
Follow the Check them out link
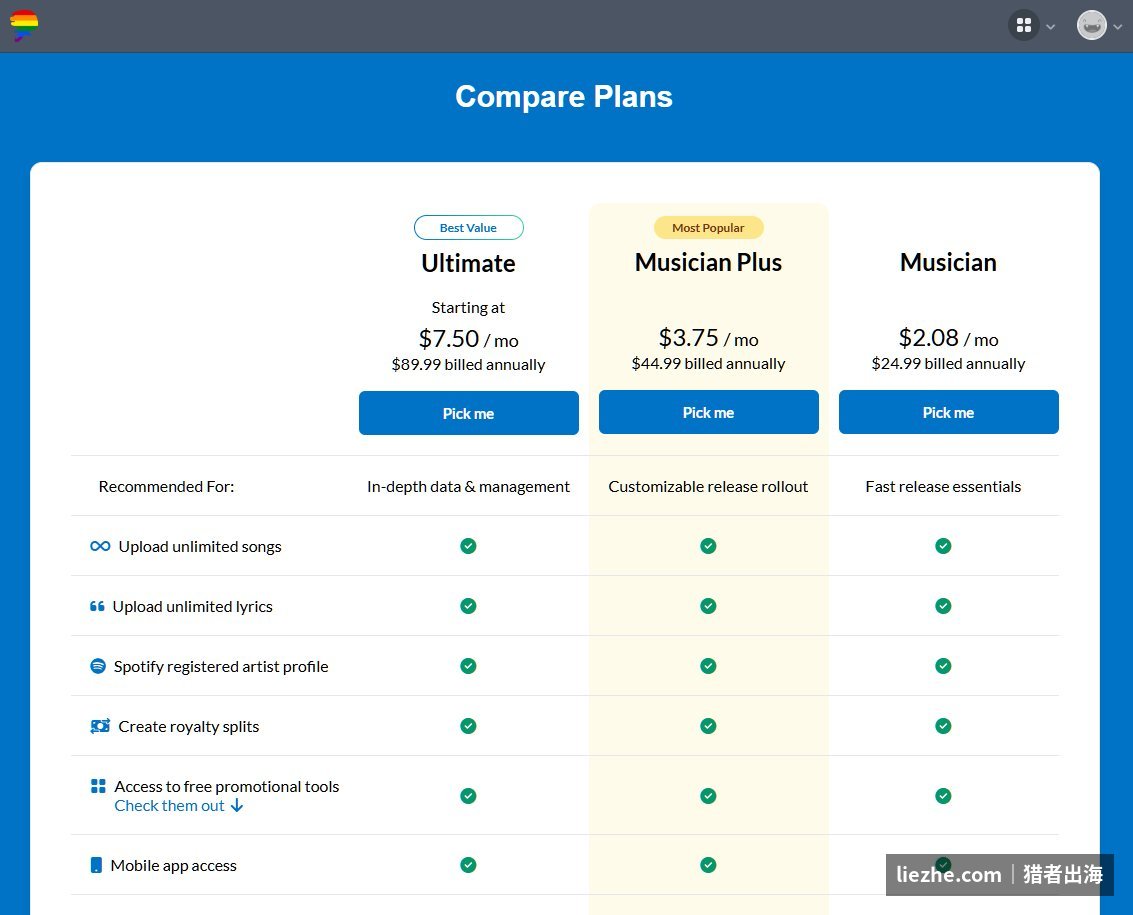point(169,806)
